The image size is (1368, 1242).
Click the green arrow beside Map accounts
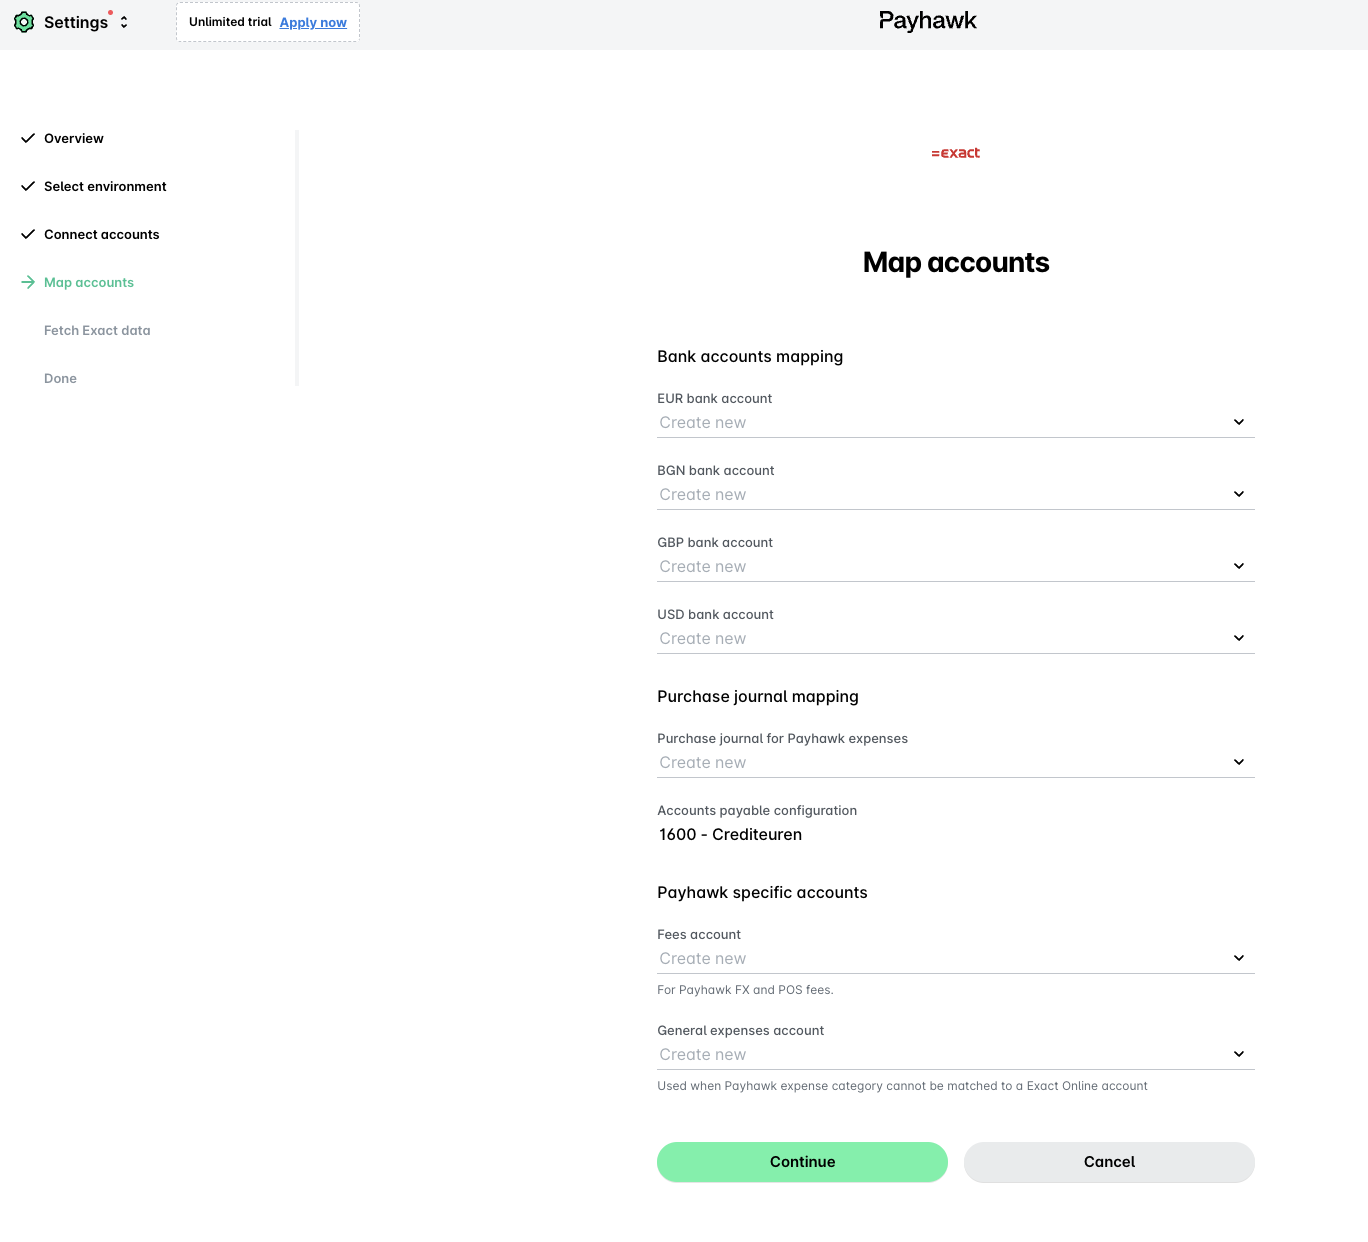click(x=28, y=282)
